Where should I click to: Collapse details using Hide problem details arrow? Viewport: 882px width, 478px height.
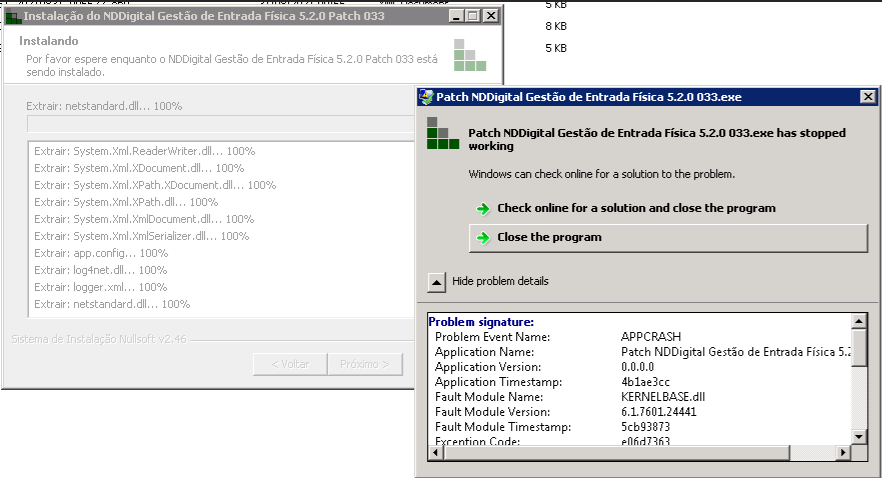click(x=437, y=282)
